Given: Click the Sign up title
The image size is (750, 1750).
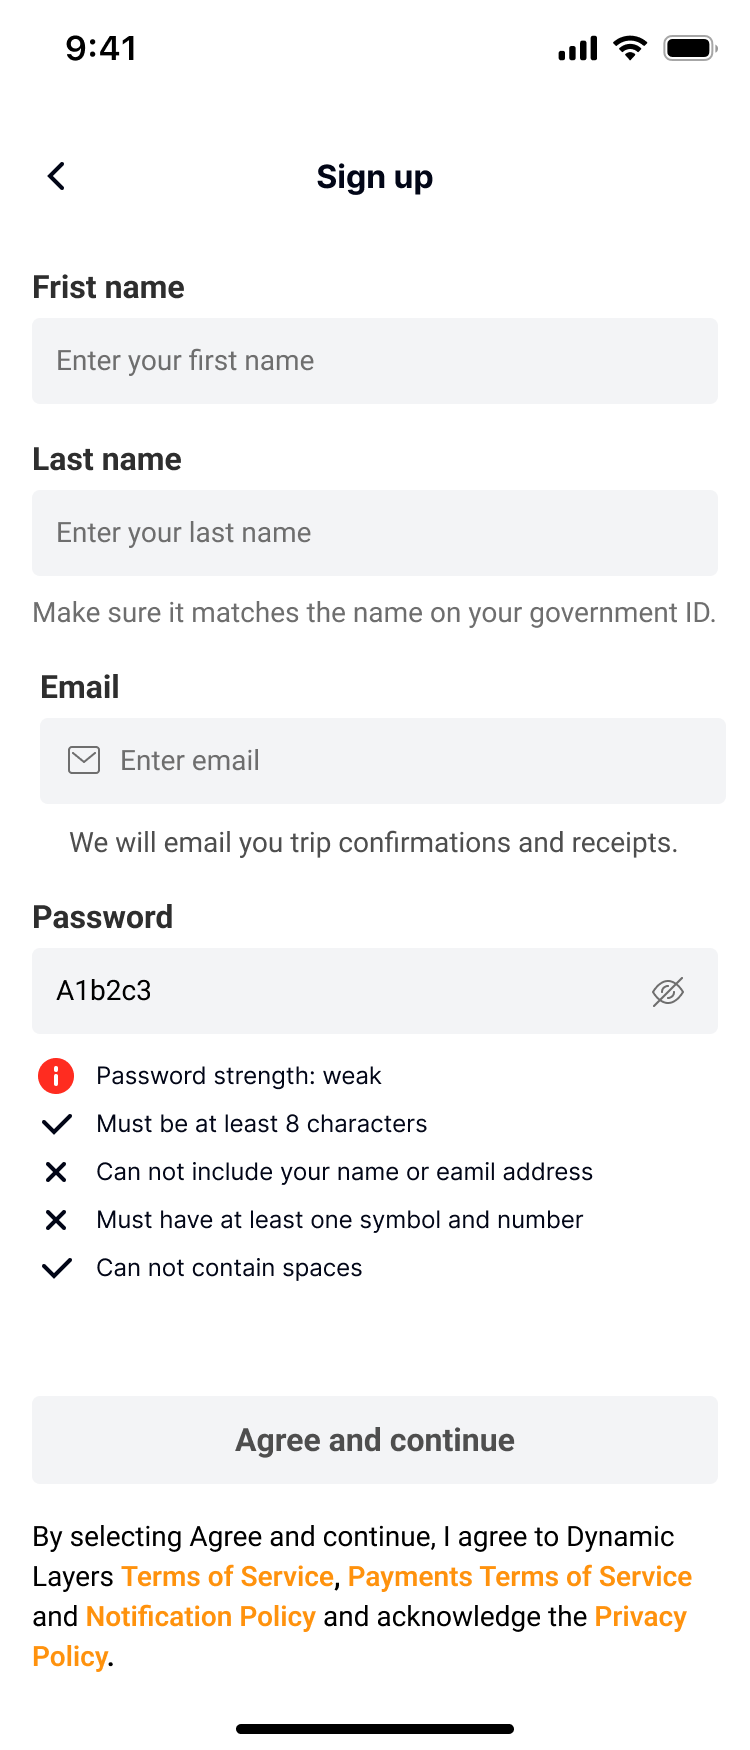Looking at the screenshot, I should tap(375, 176).
